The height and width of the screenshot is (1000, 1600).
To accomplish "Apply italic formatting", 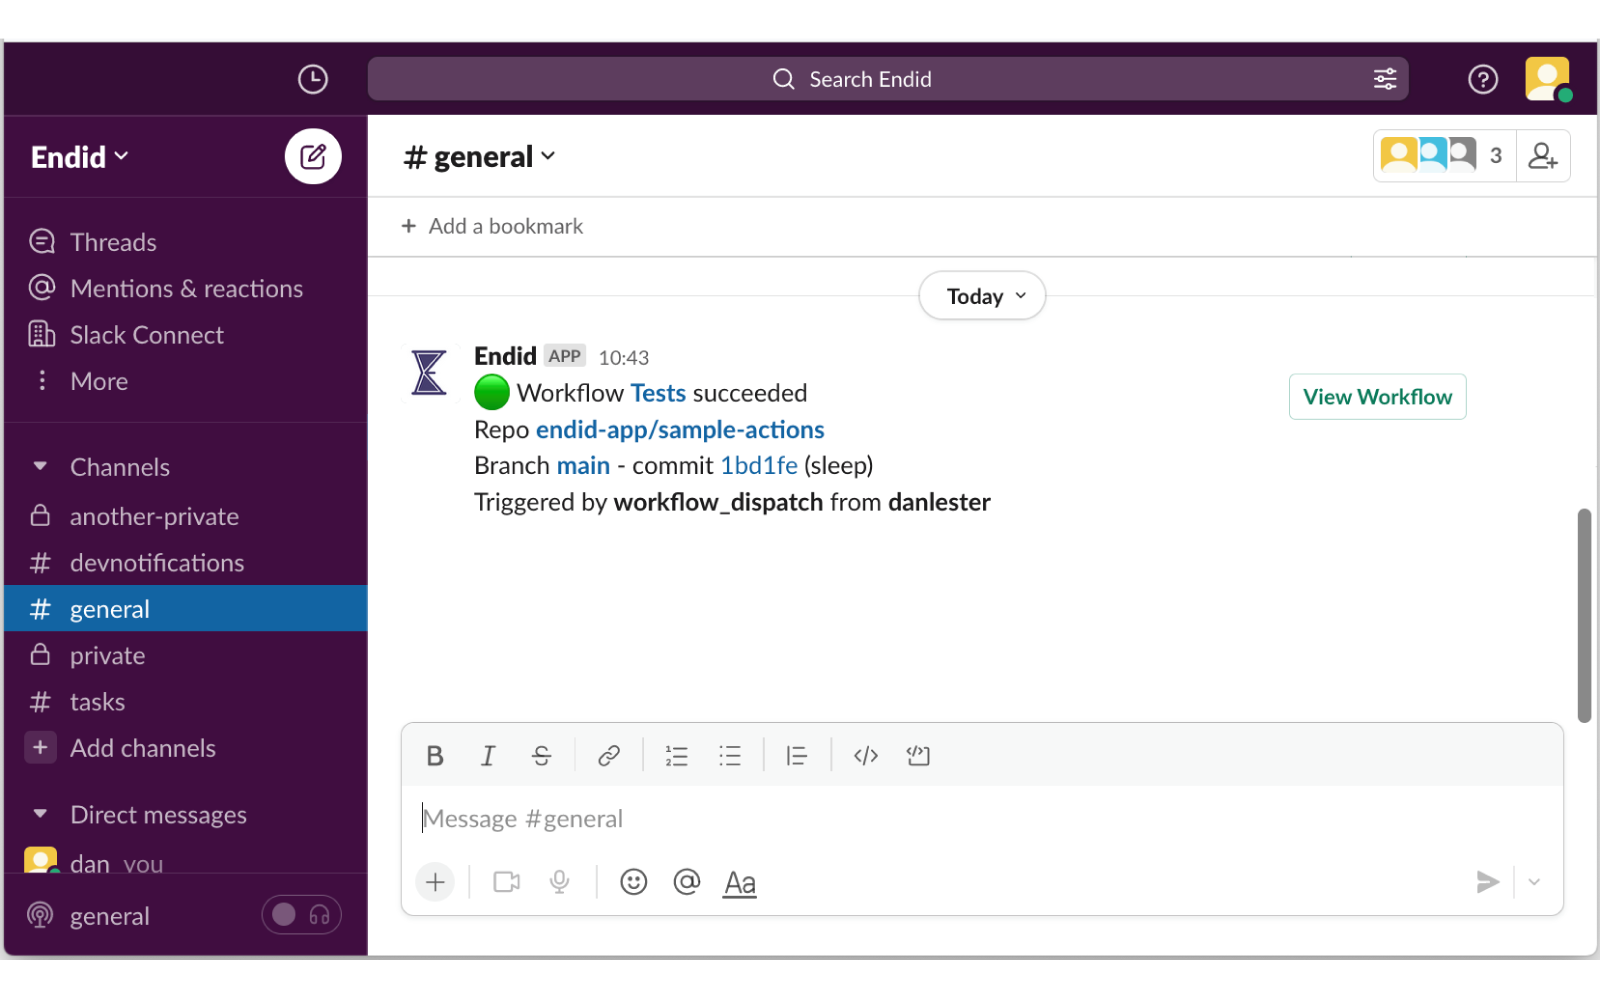I will tap(488, 756).
